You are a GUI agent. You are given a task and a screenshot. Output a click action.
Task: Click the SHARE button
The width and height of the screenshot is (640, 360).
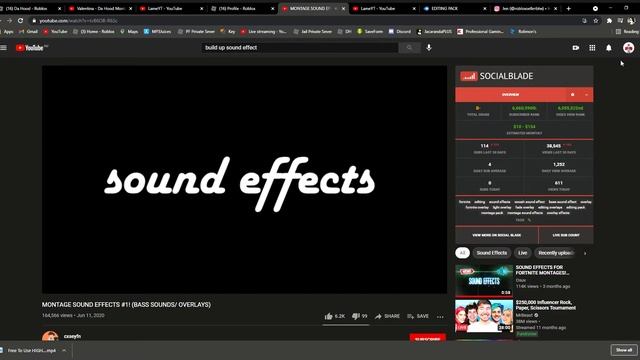pos(387,316)
